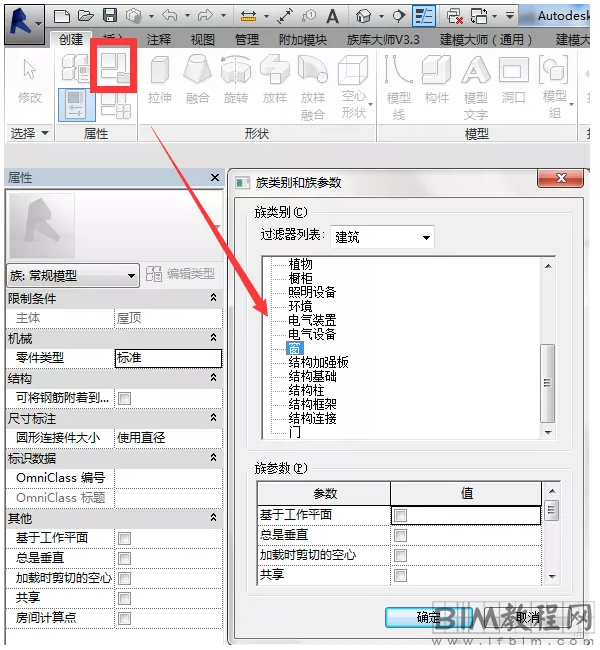
Task: Choose the Revolve (旋转) tool icon
Action: click(236, 72)
